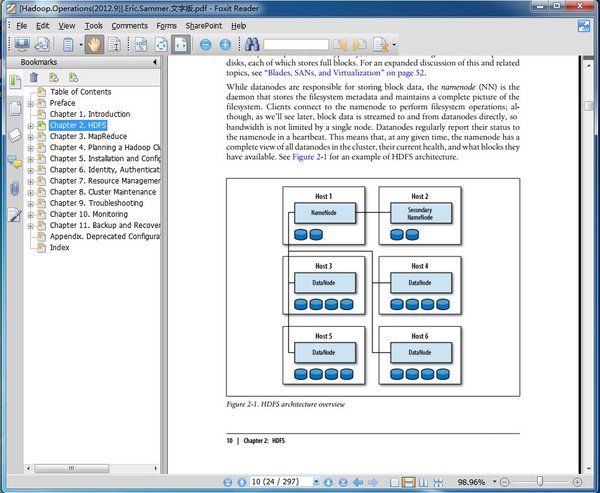The image size is (600, 493).
Task: Expand Chapter 3. MapReduce bookmark
Action: point(31,136)
